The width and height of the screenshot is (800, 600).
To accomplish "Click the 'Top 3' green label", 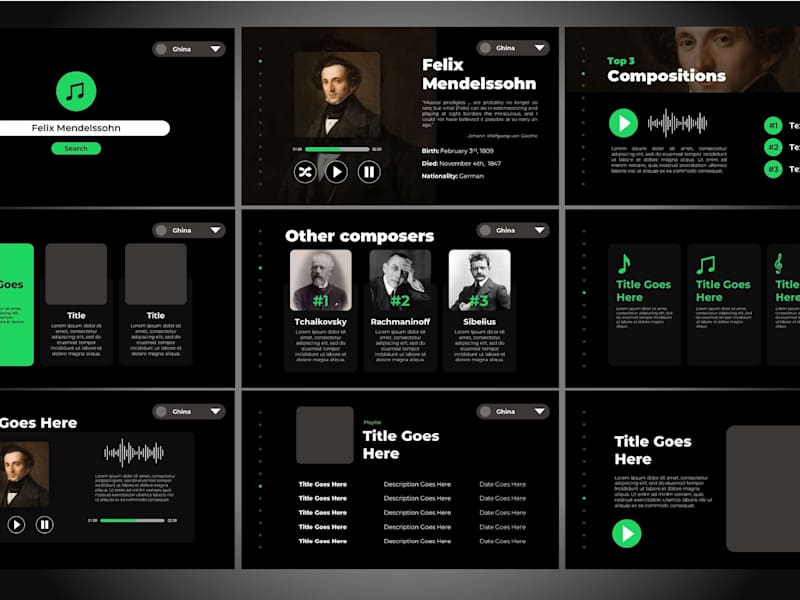I will click(621, 61).
